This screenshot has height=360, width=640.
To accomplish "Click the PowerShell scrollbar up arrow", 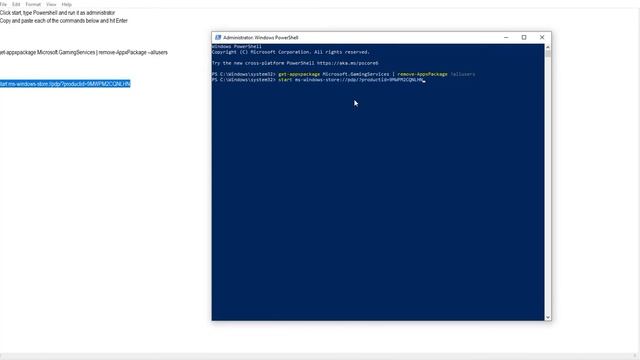I will (x=548, y=47).
